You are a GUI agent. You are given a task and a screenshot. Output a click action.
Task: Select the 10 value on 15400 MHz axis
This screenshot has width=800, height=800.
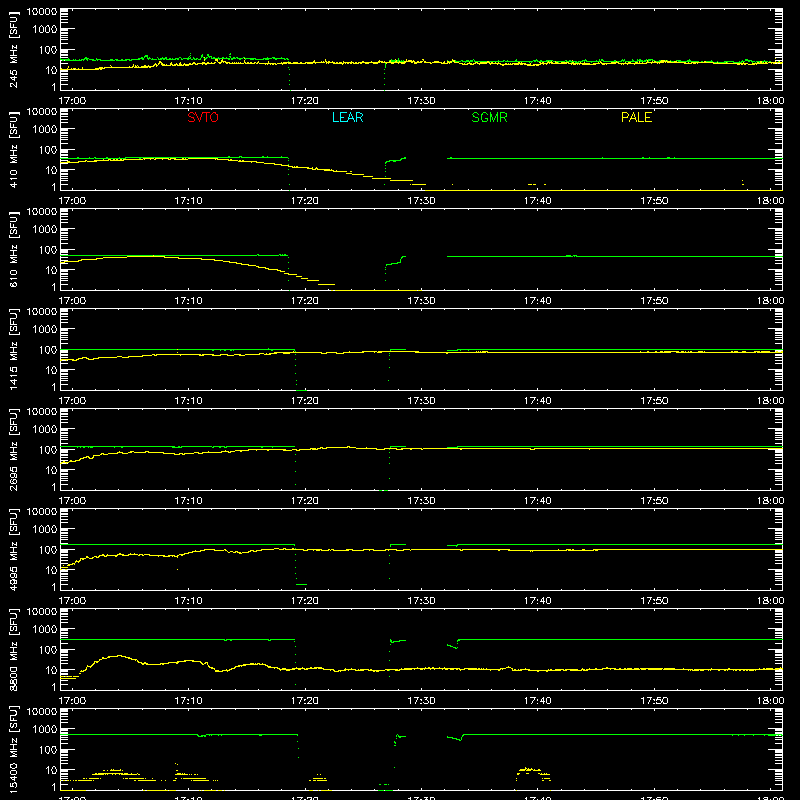[x=51, y=770]
